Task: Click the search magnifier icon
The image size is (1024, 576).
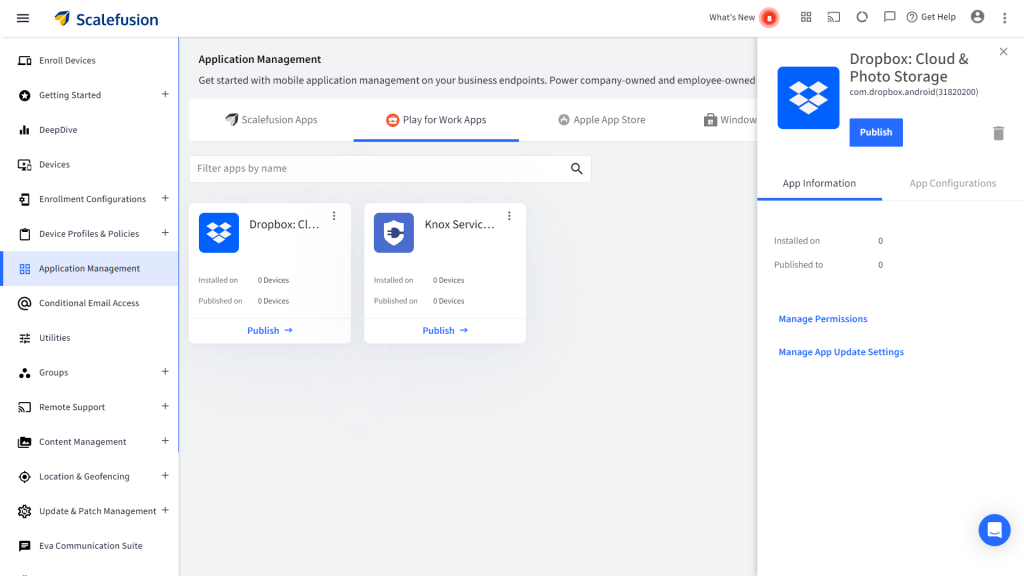Action: click(577, 168)
